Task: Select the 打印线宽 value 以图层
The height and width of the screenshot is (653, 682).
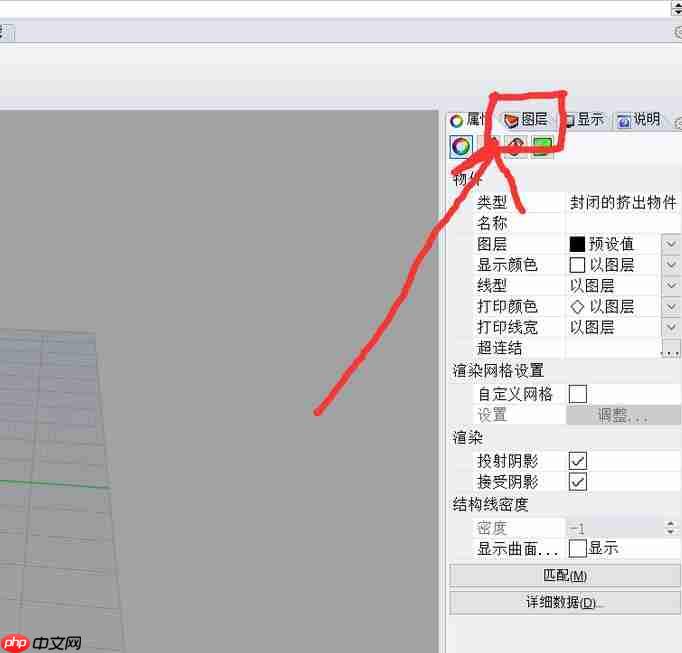Action: click(592, 327)
